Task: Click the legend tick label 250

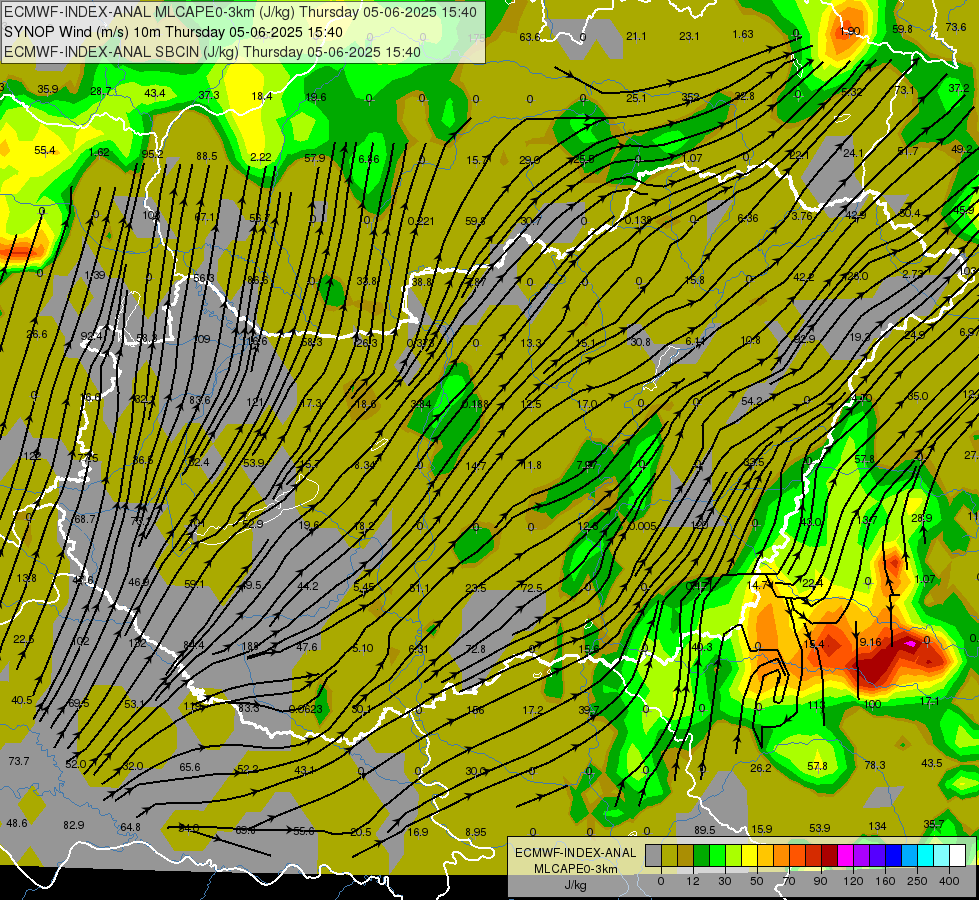Action: pos(917,881)
